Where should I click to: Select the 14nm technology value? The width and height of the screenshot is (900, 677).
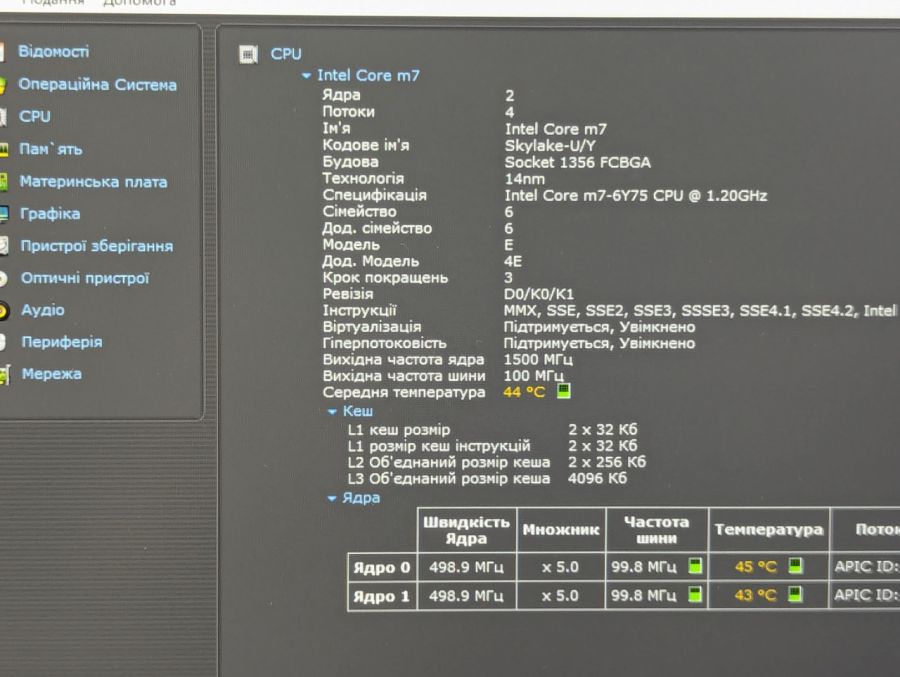(525, 179)
